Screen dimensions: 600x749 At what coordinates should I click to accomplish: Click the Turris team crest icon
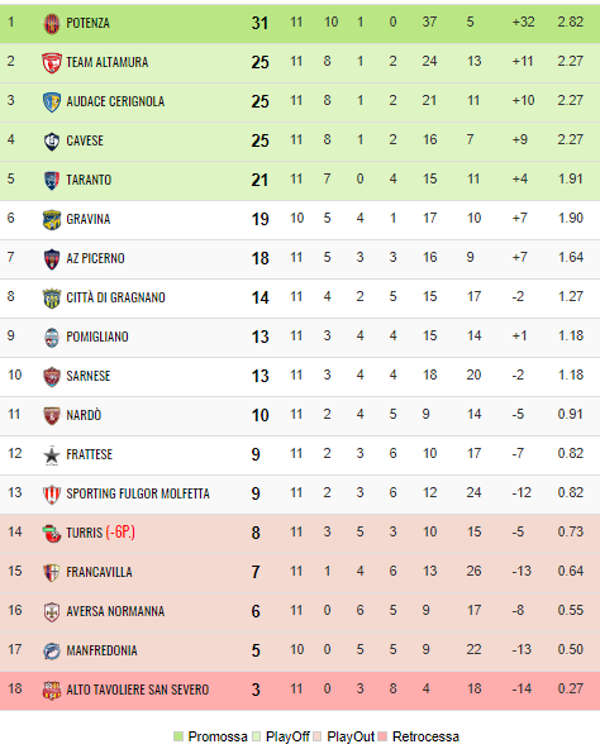52,533
